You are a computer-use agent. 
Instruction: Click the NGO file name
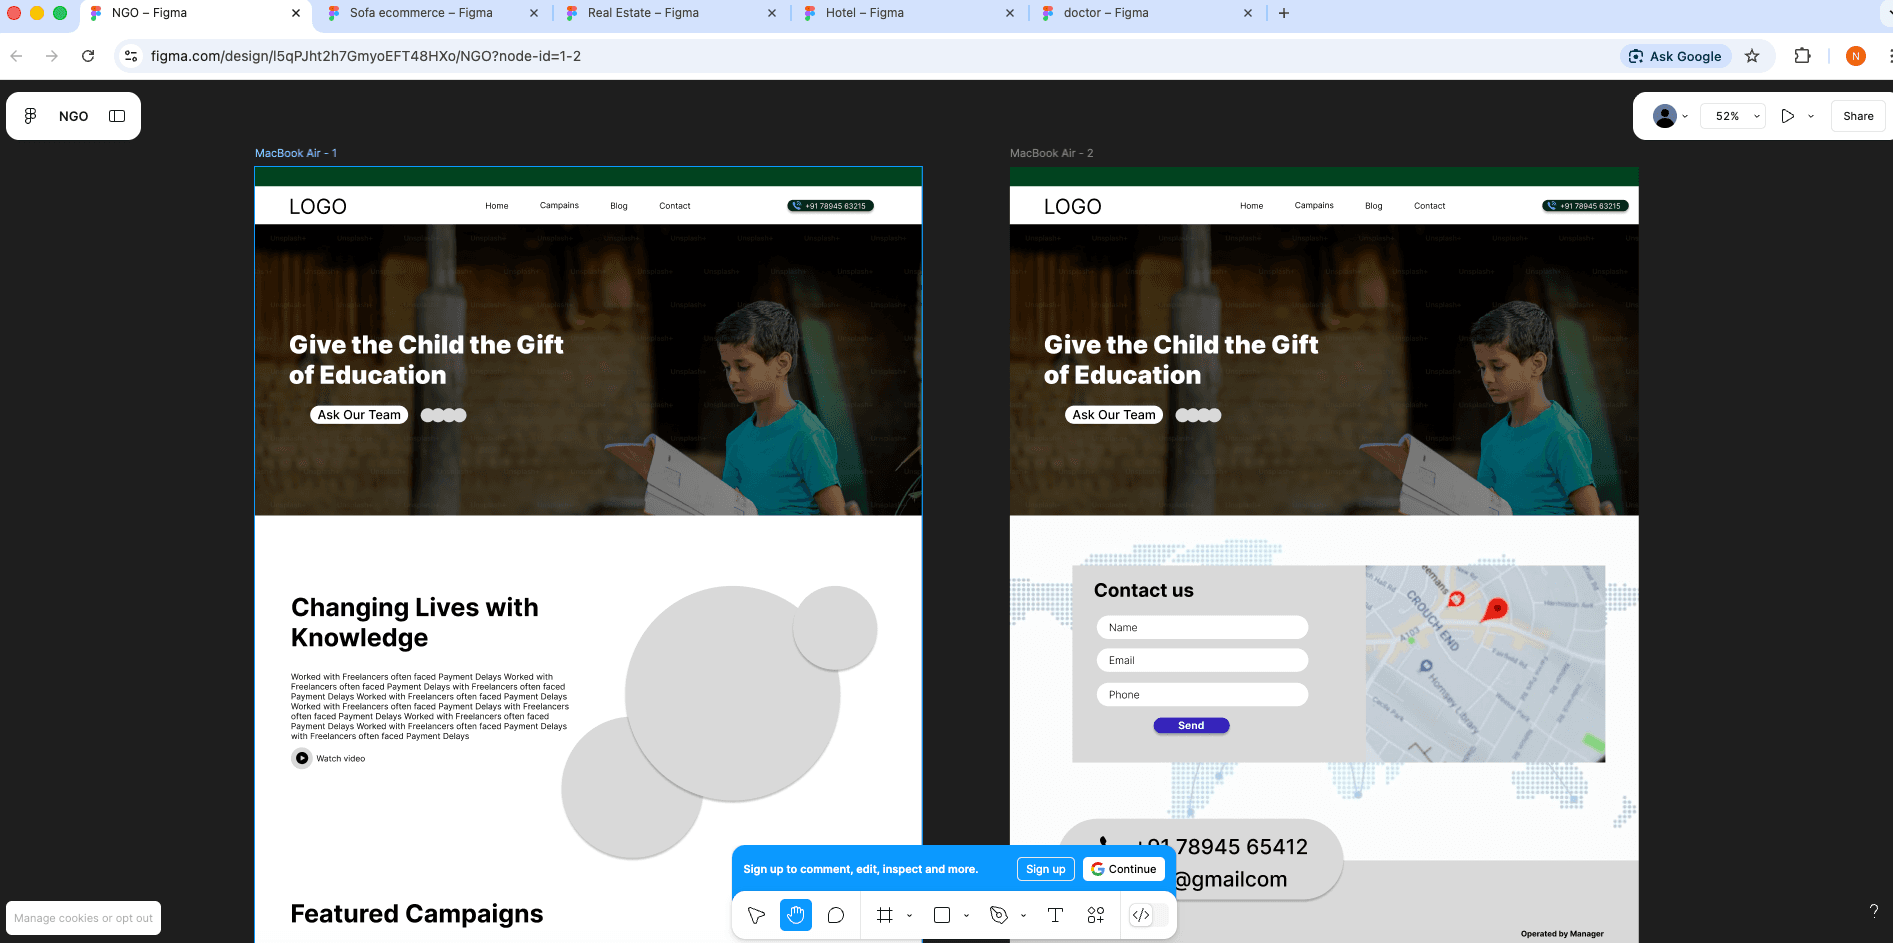point(73,116)
